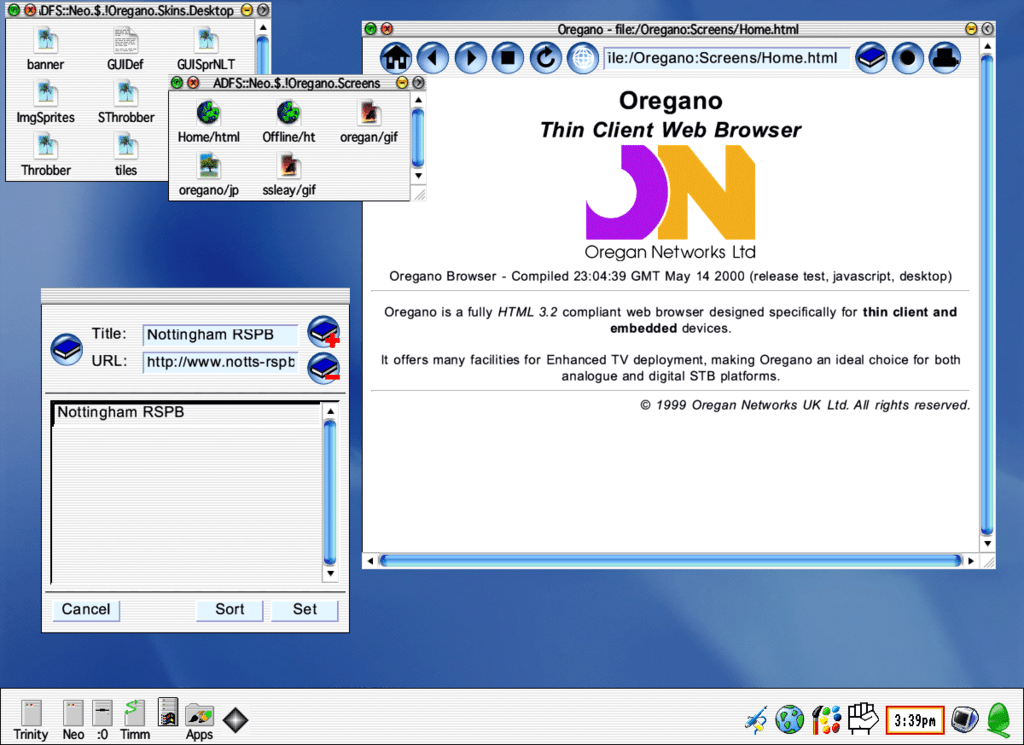The image size is (1024, 745).
Task: Click the satellite icon in icon bar
Action: point(756,721)
